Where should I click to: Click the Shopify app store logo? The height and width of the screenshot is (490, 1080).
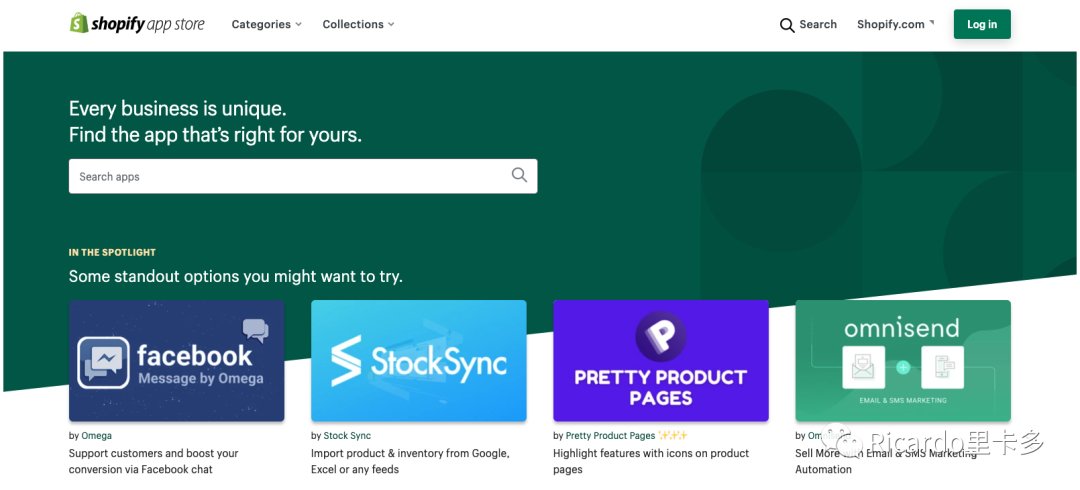click(137, 24)
